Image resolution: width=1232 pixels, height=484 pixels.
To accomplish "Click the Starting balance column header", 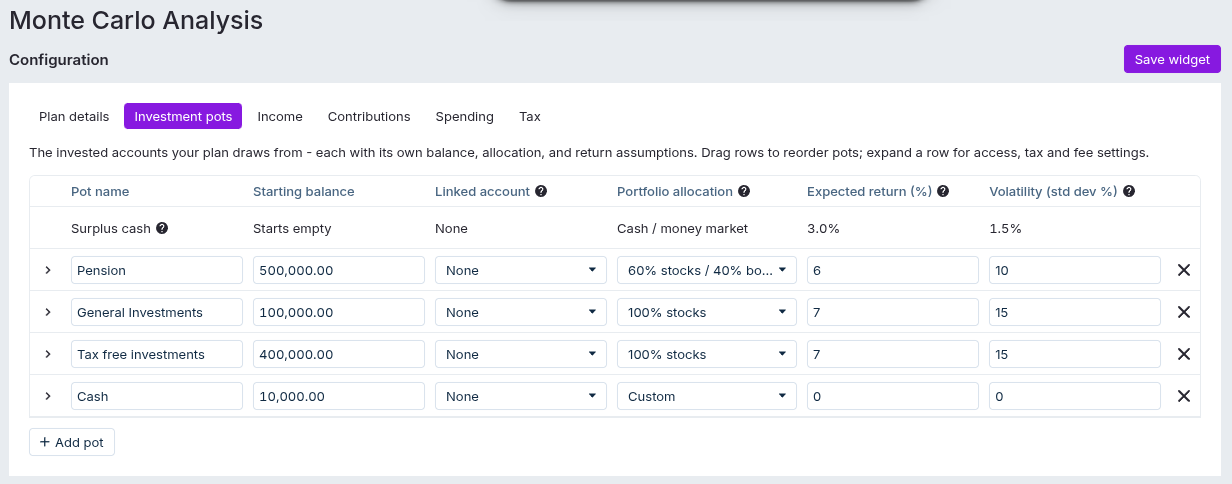I will [x=304, y=191].
